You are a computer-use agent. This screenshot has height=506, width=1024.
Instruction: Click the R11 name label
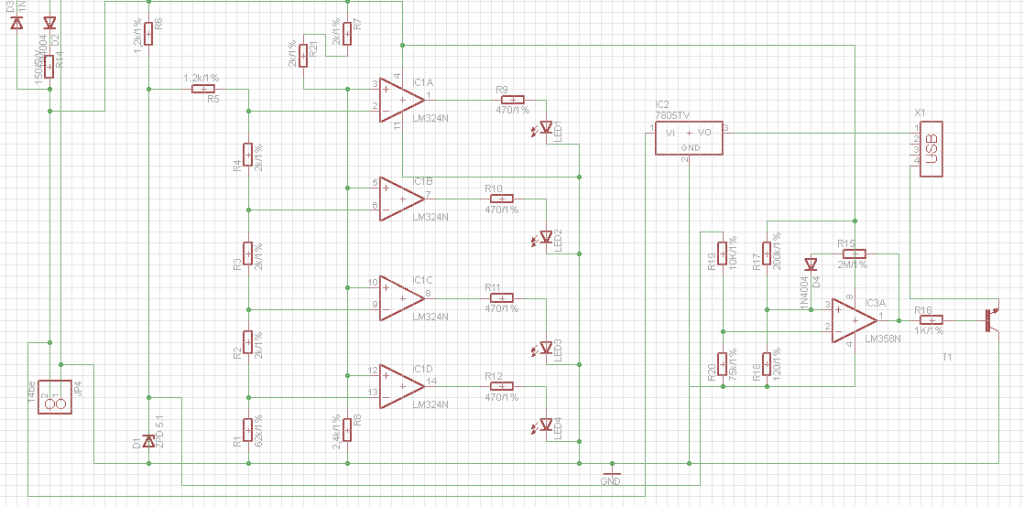492,287
